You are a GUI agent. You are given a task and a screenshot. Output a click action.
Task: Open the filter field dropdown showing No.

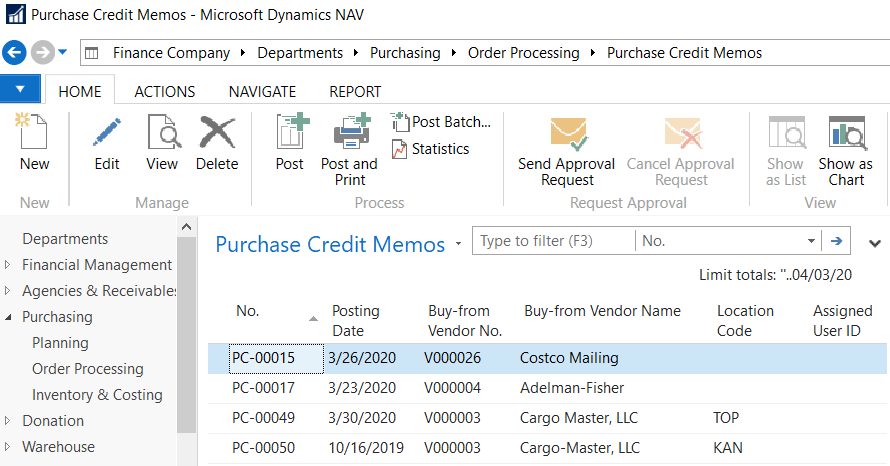(810, 241)
